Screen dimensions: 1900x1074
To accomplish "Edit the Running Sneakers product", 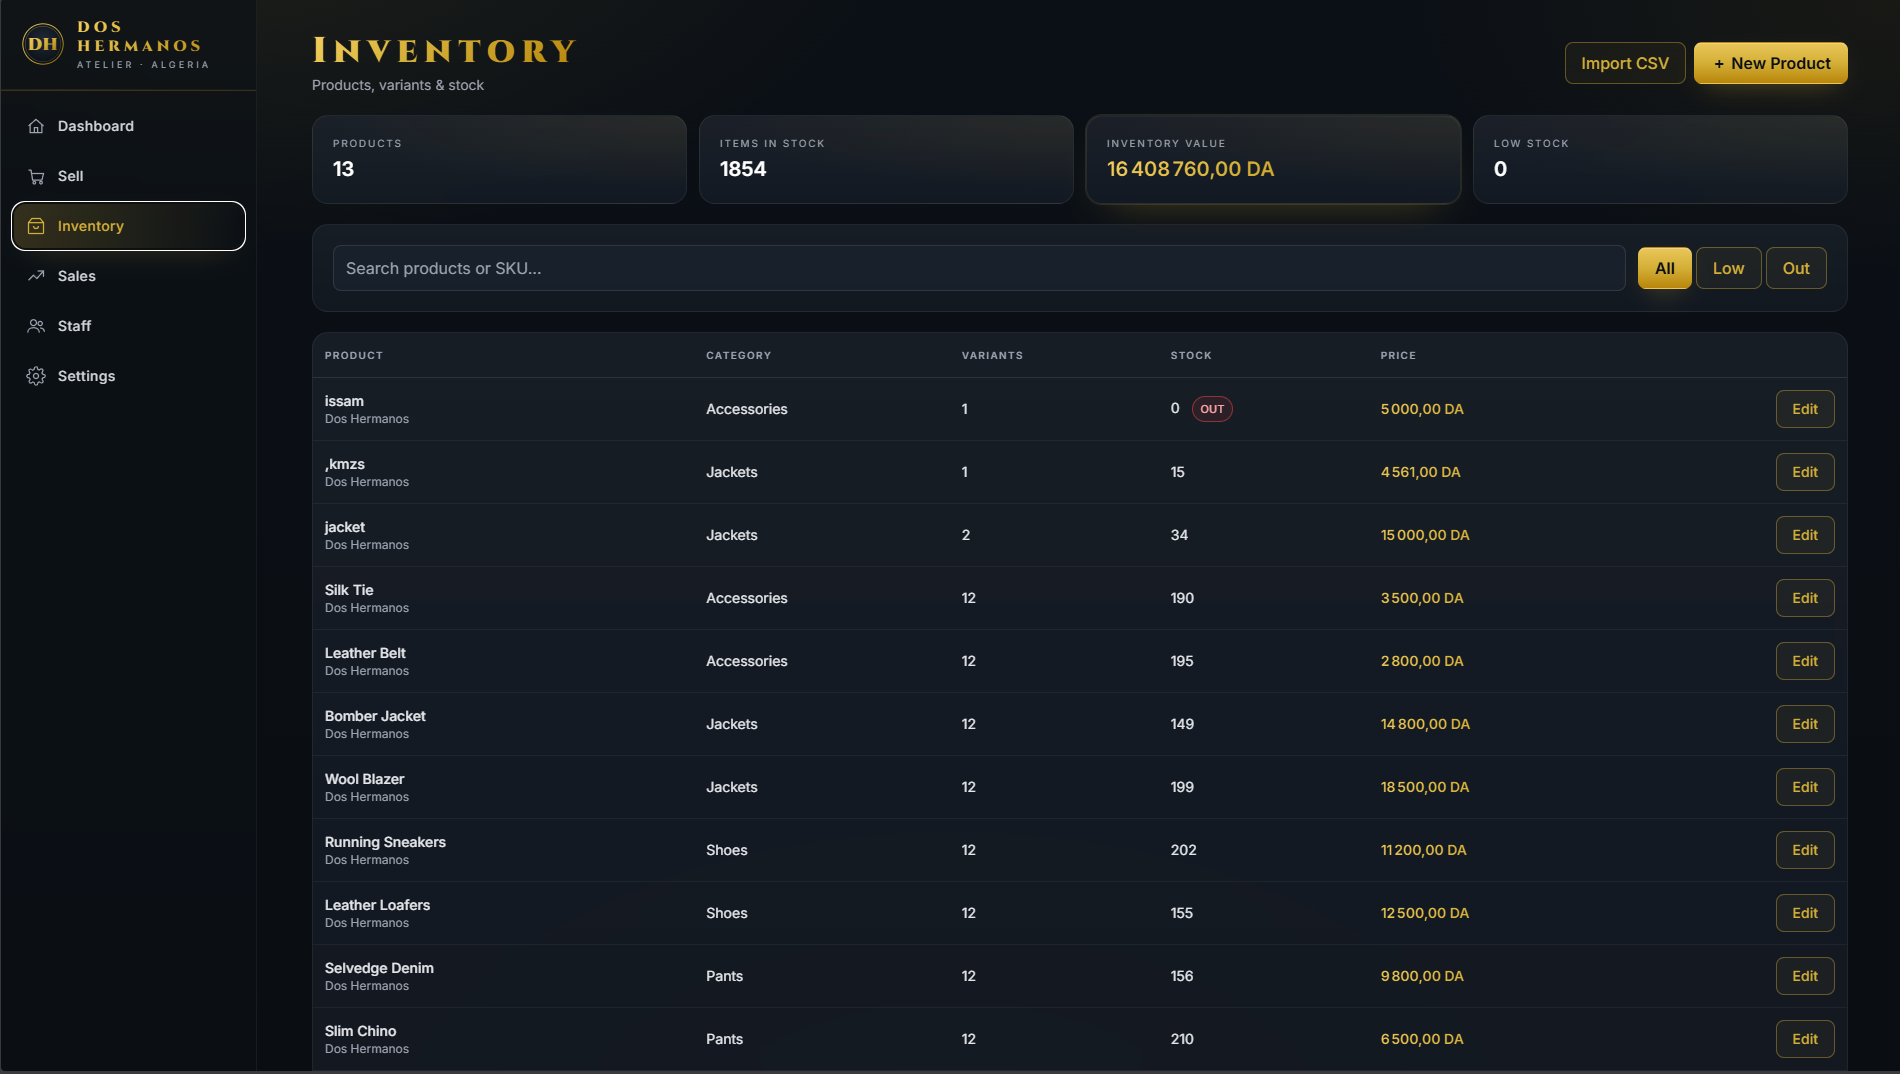I will pos(1805,850).
